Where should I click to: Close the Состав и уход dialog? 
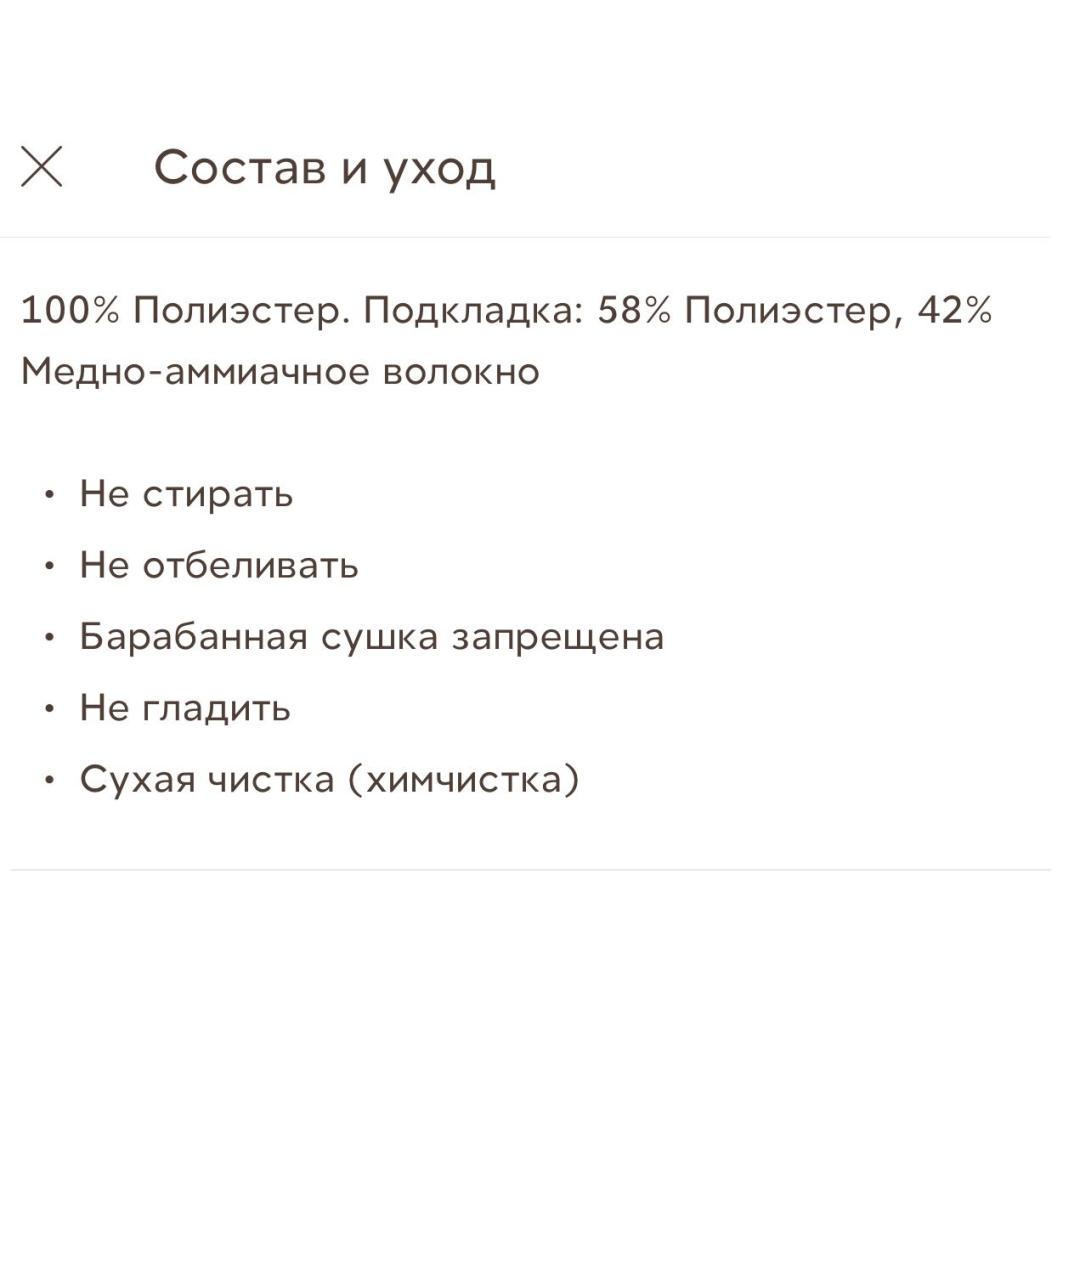pyautogui.click(x=42, y=170)
